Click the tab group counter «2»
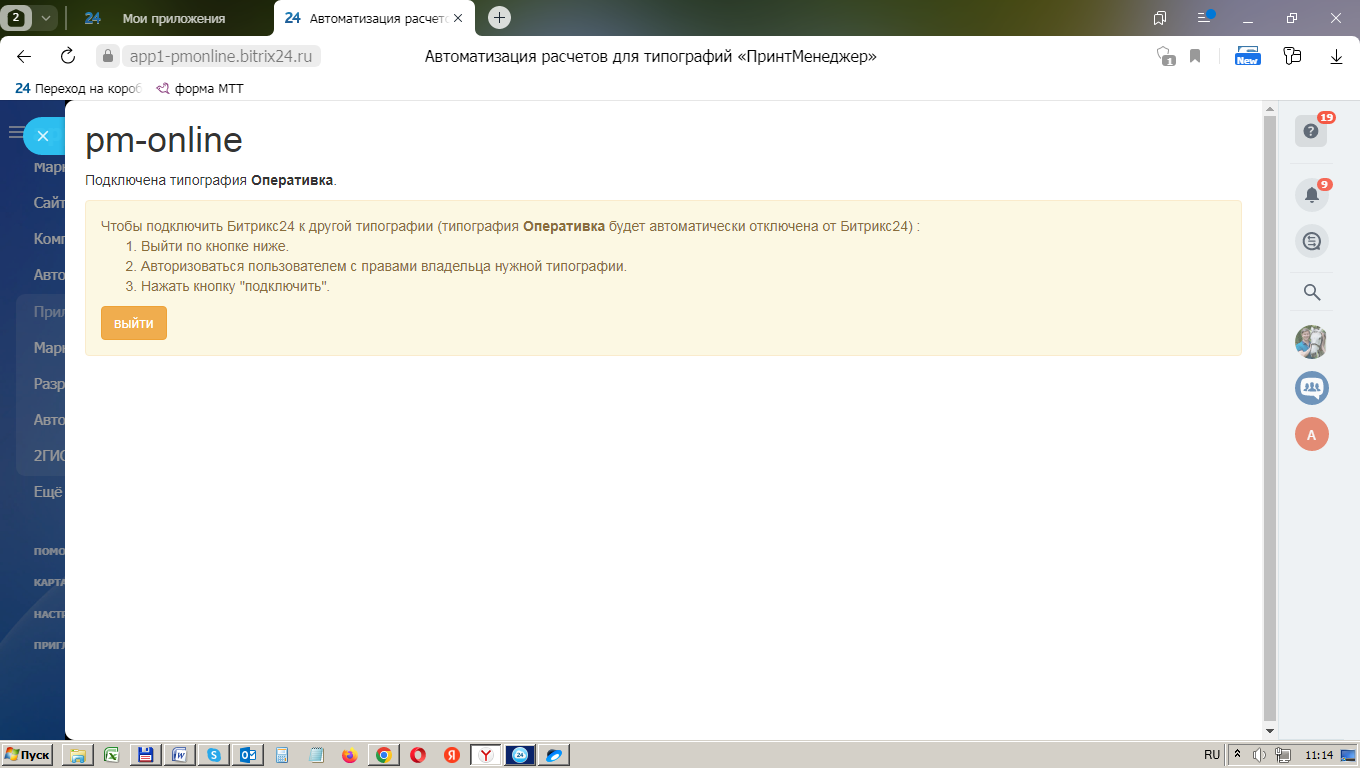 point(17,18)
